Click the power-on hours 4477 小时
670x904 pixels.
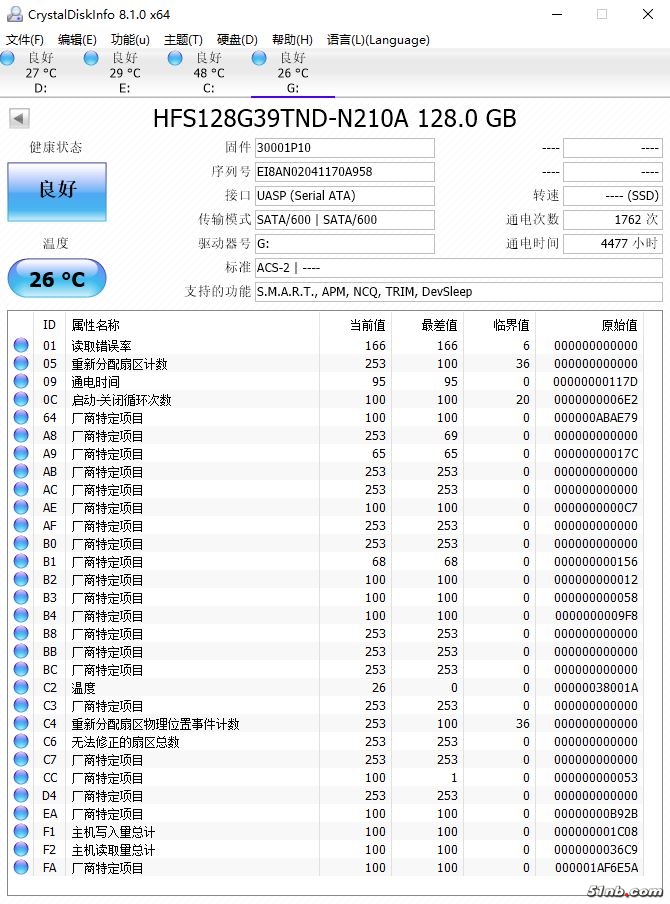coord(613,243)
